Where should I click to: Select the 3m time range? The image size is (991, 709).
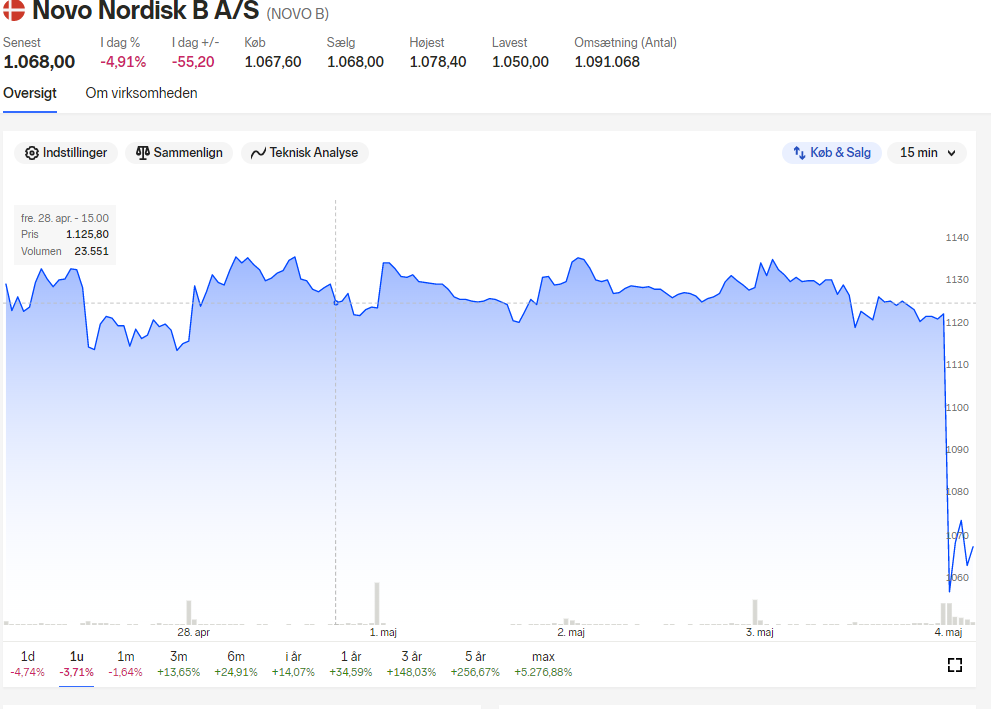[x=179, y=664]
